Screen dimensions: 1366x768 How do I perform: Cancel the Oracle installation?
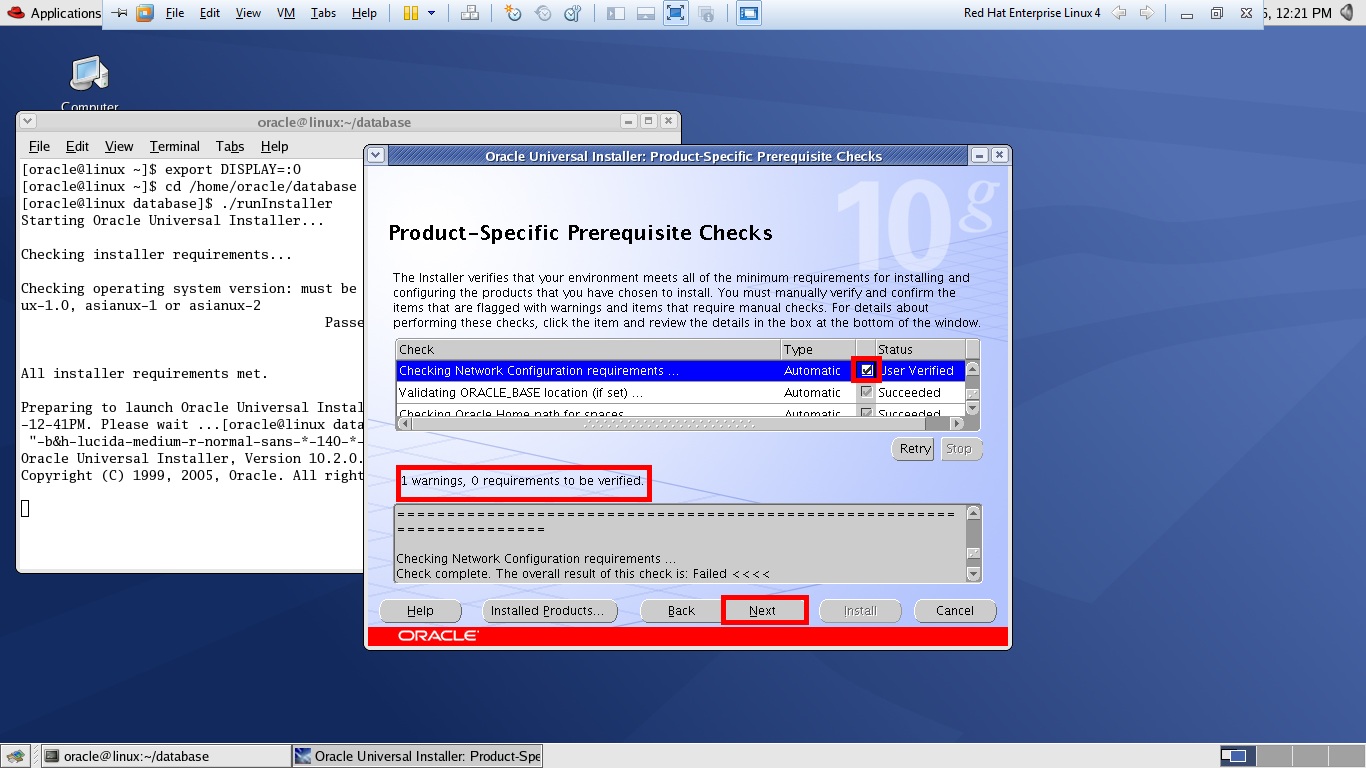coord(955,610)
